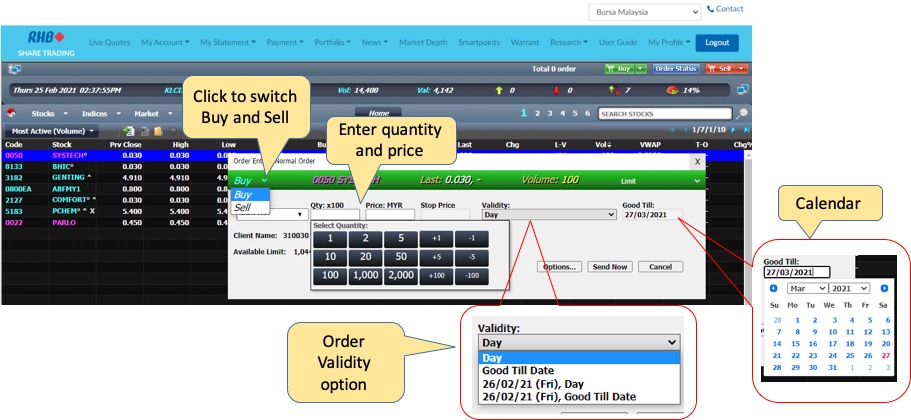Click the Cancel button in the order dialog
911x420 pixels.
[x=661, y=267]
